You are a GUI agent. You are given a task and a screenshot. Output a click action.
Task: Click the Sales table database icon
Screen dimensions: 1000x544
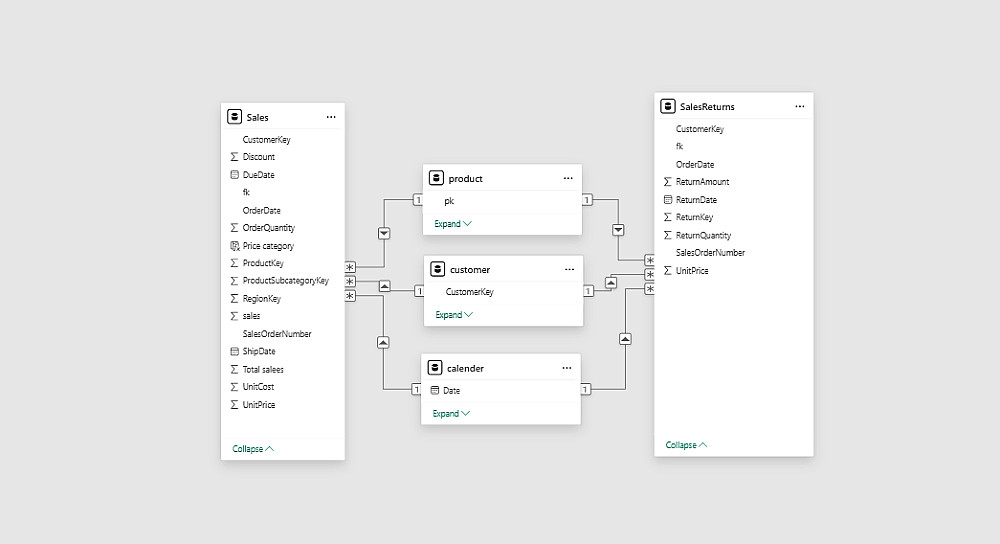click(x=235, y=117)
